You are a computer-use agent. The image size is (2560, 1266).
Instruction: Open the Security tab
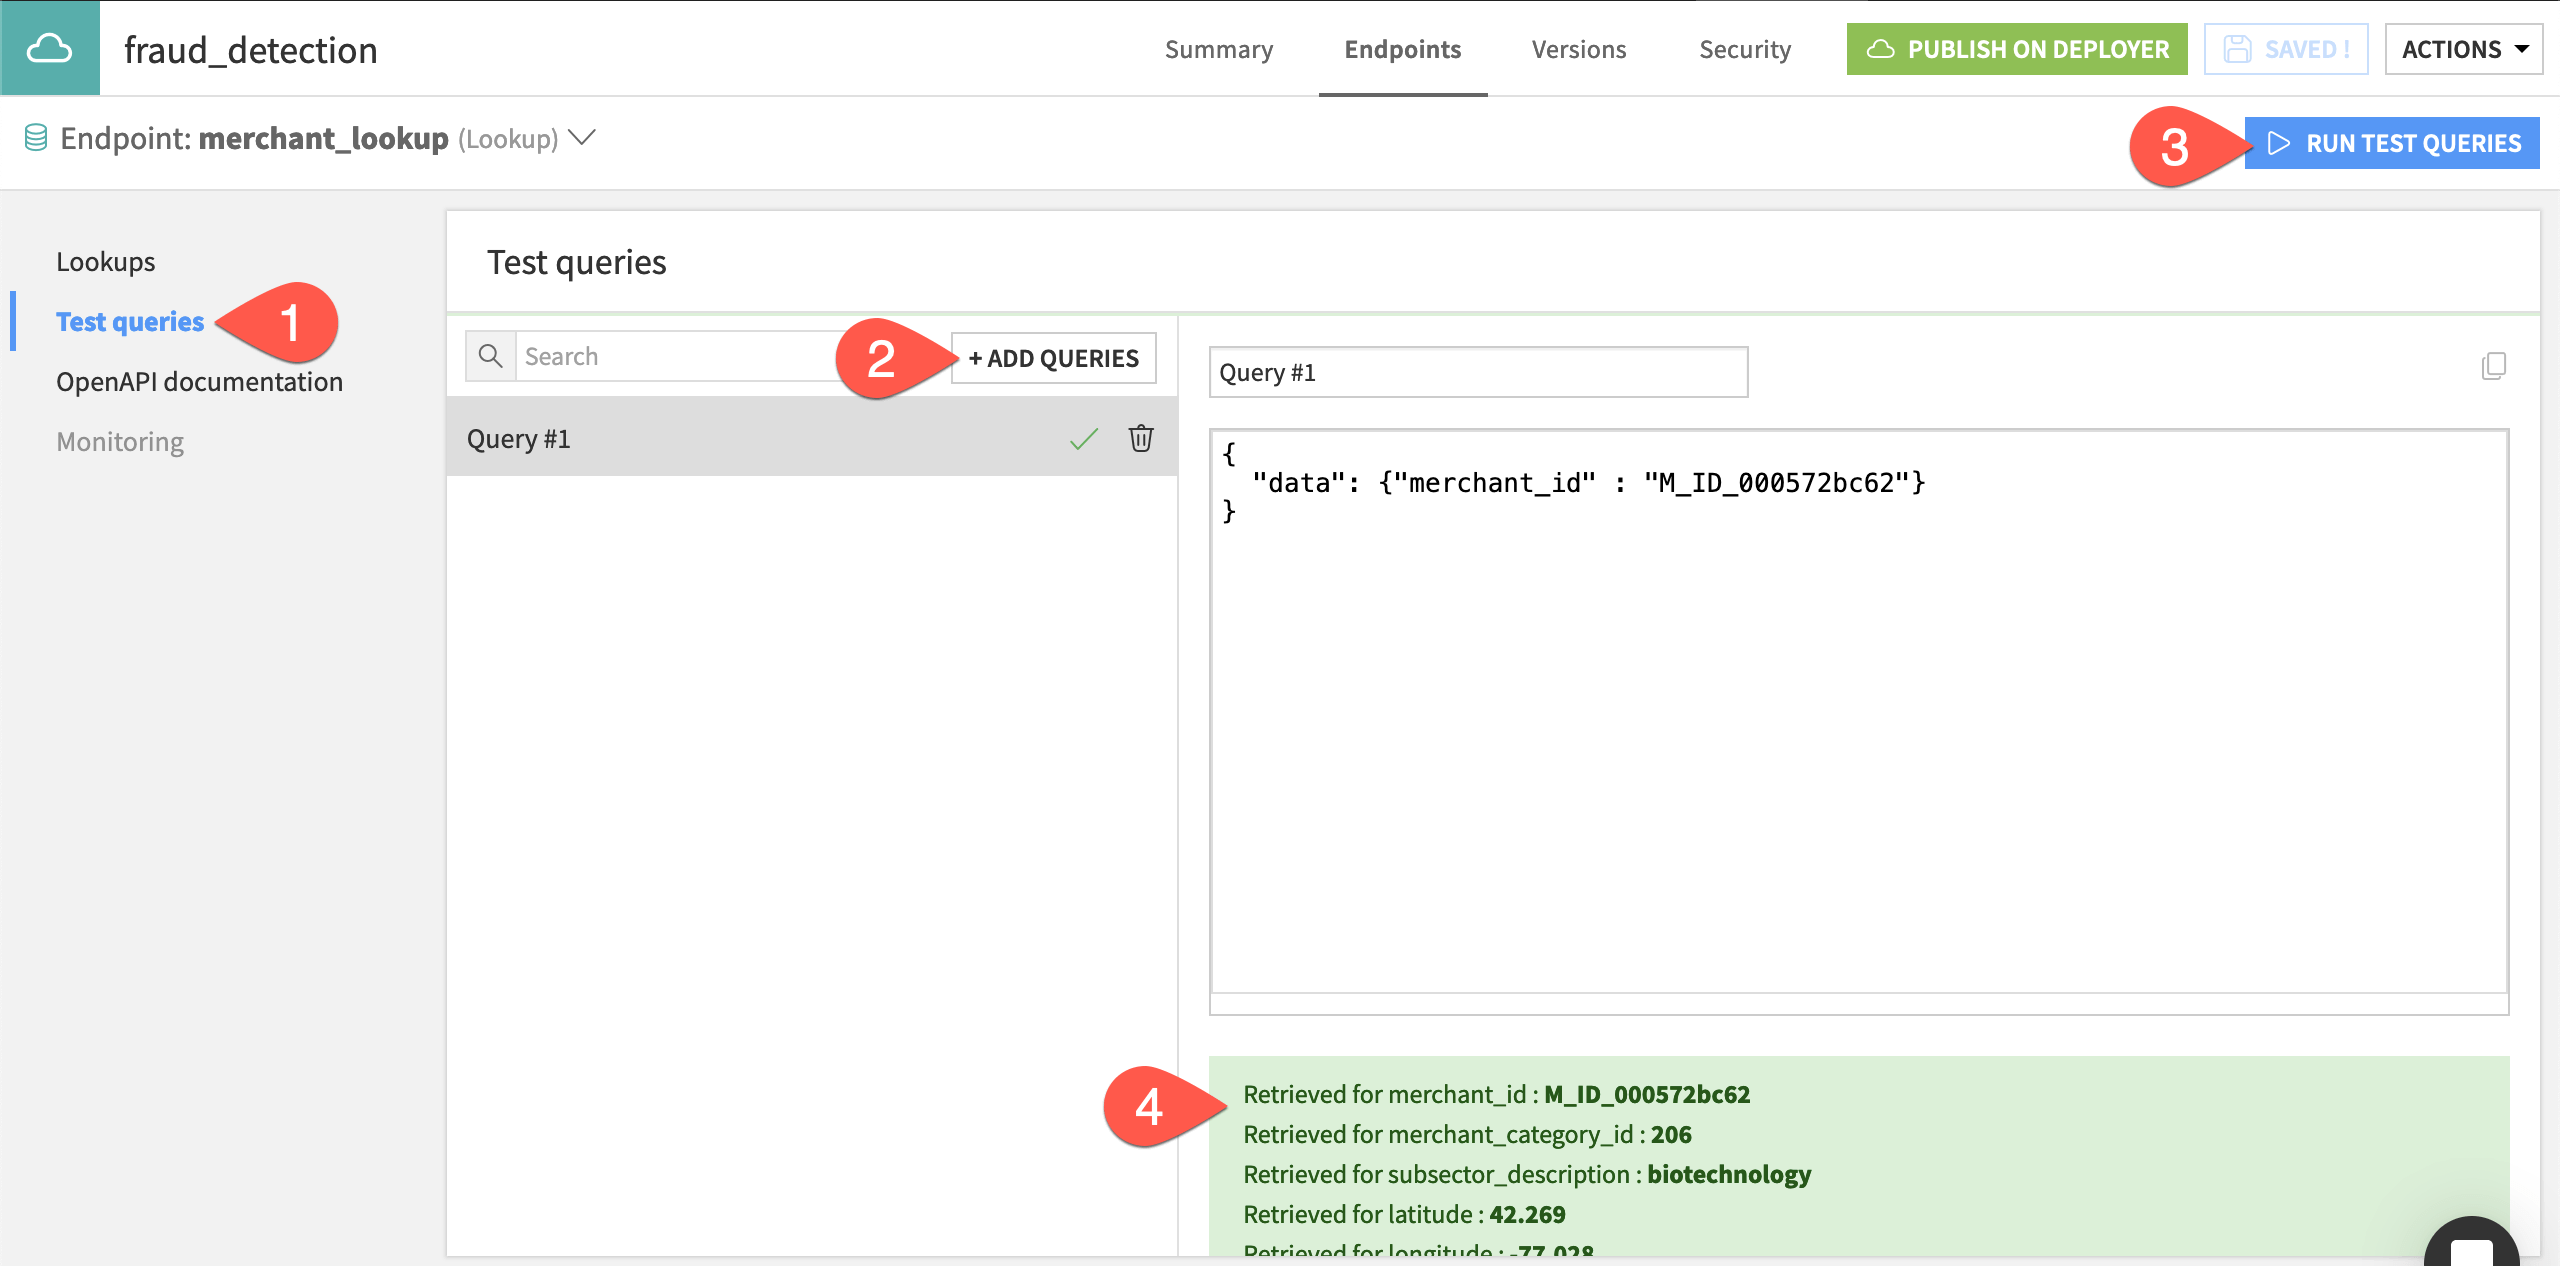tap(1745, 48)
